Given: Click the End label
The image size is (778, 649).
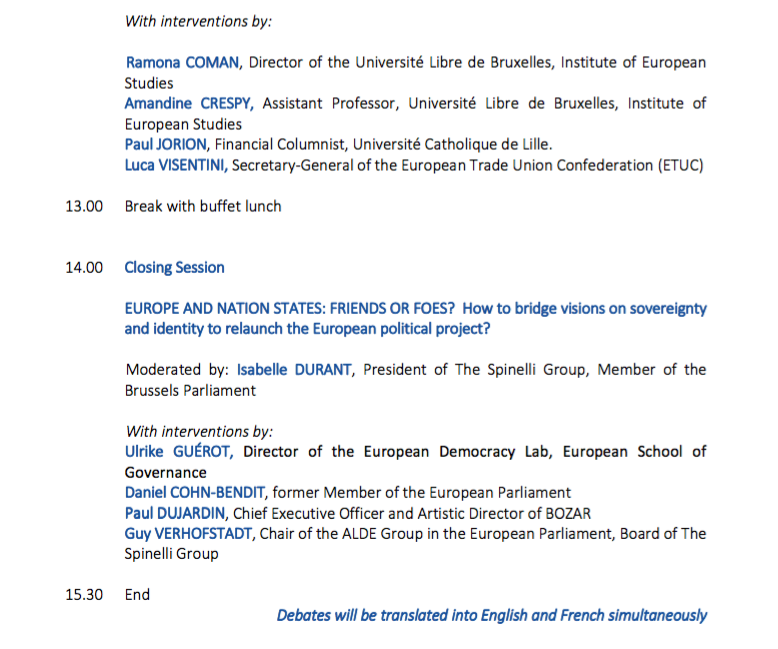Looking at the screenshot, I should pyautogui.click(x=137, y=594).
